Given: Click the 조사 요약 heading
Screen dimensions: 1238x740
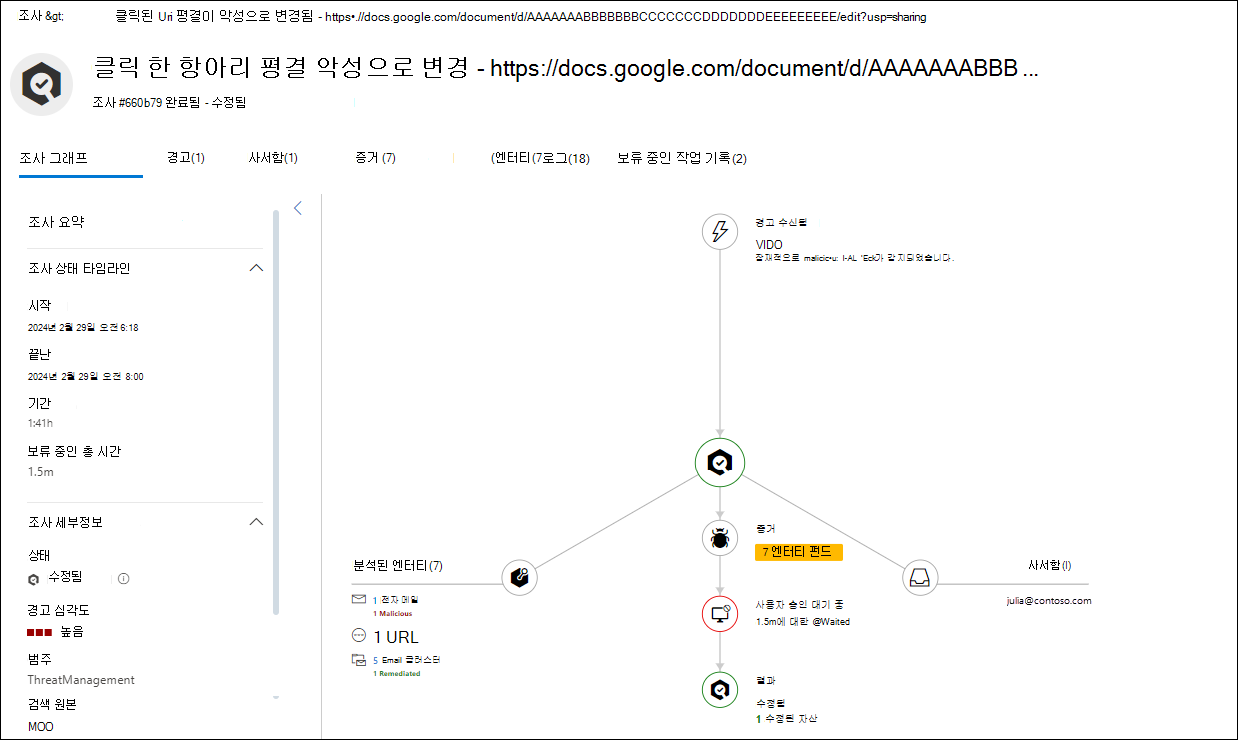Looking at the screenshot, I should tap(56, 223).
